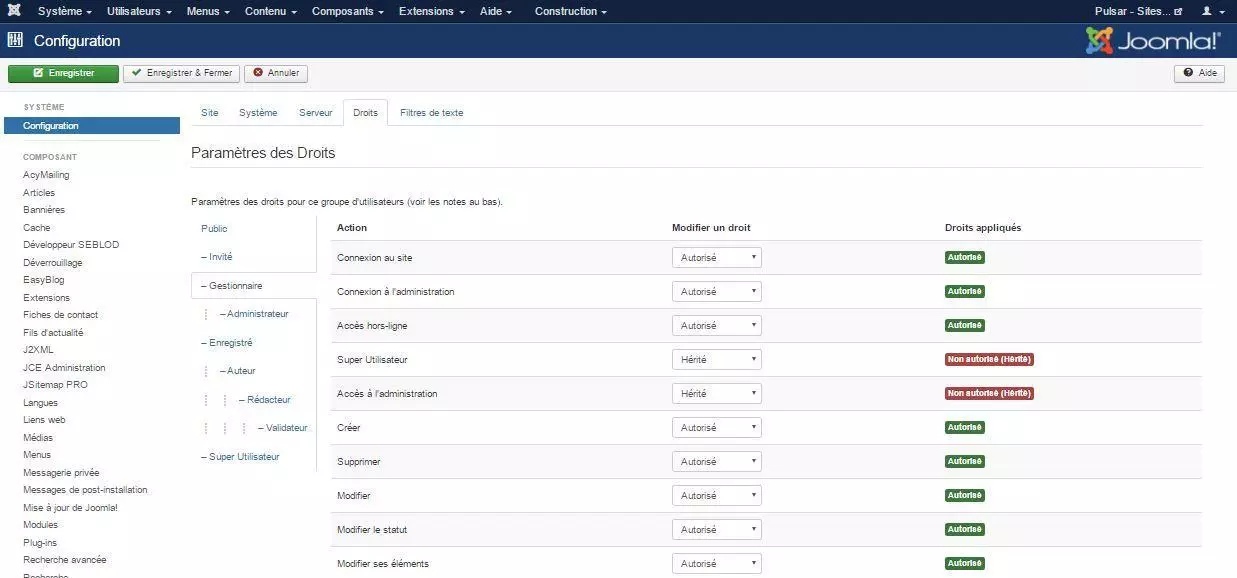Click the green Enregistrer button

(63, 73)
